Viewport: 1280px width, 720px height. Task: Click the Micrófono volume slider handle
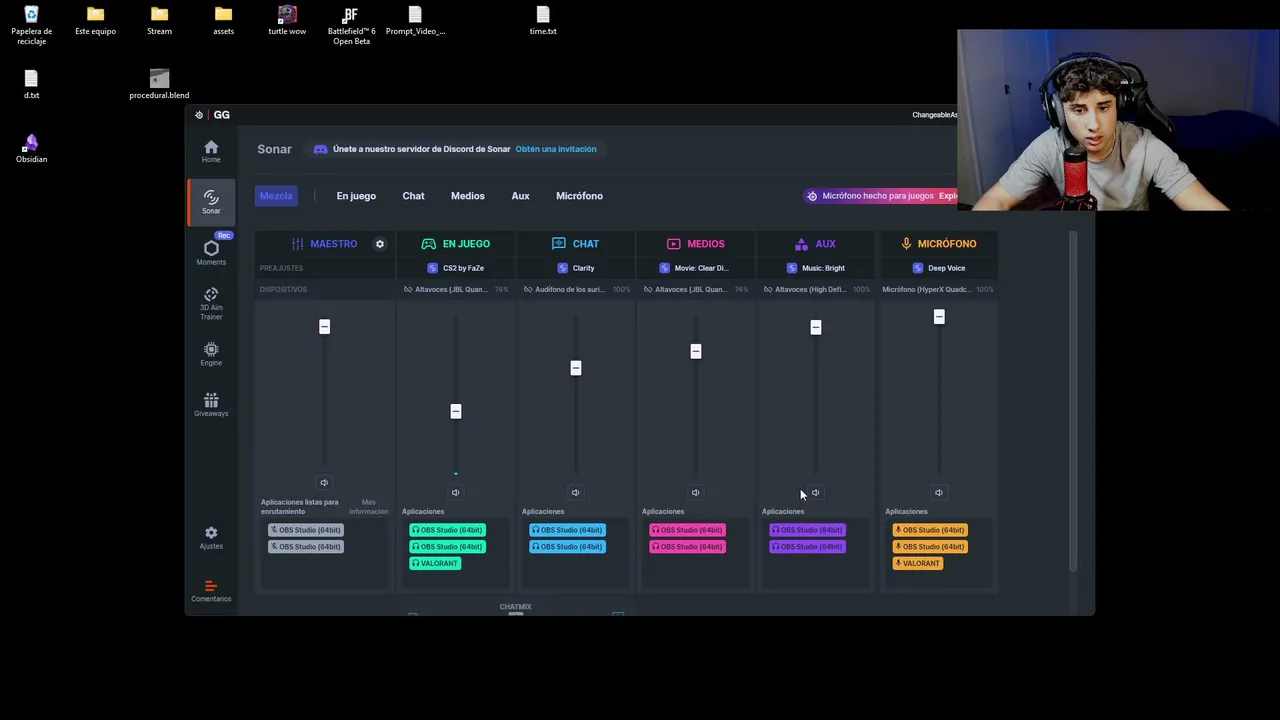[x=938, y=317]
